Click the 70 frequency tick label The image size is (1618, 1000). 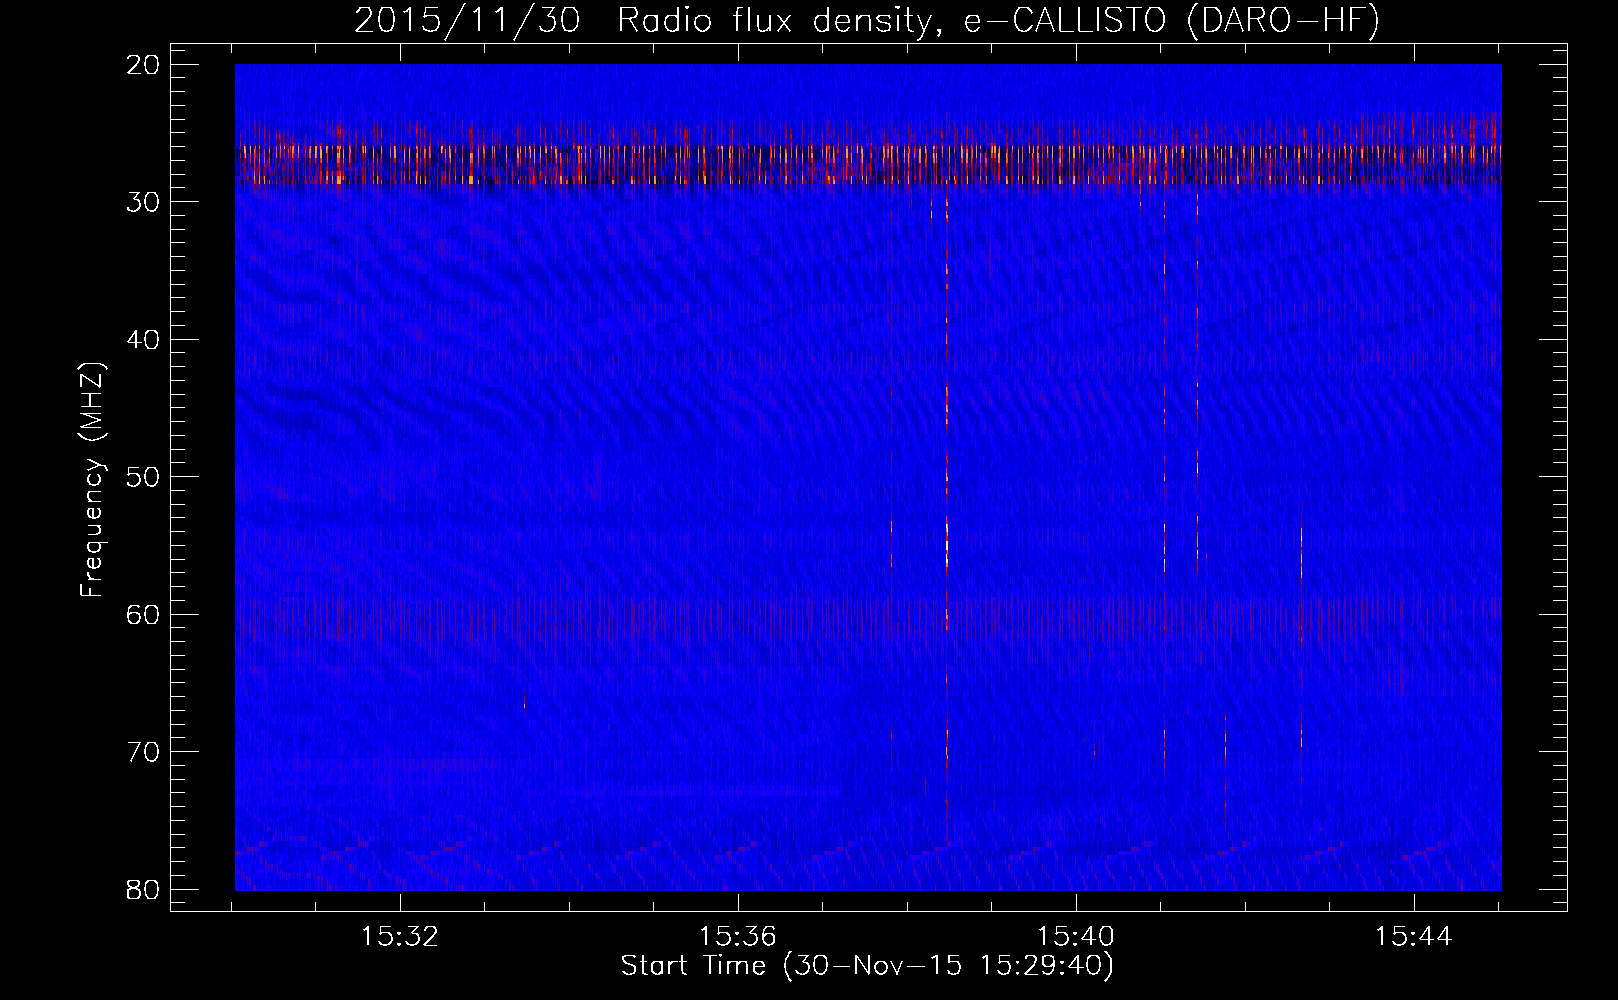[x=141, y=751]
